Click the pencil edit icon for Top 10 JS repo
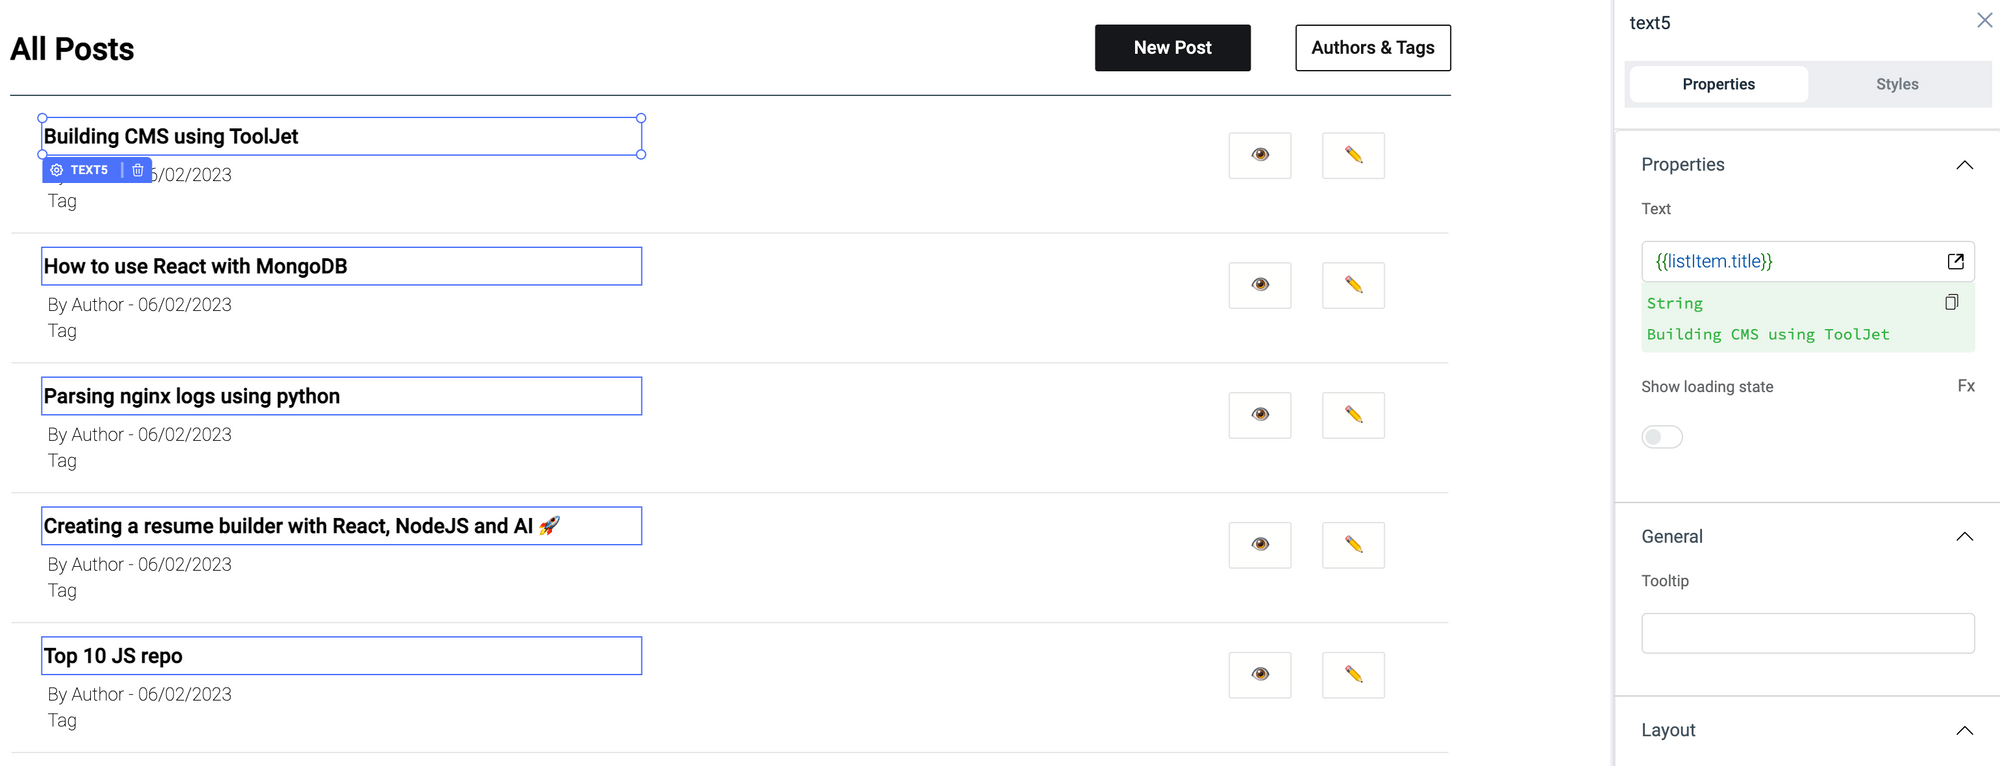The width and height of the screenshot is (2000, 766). [x=1353, y=675]
